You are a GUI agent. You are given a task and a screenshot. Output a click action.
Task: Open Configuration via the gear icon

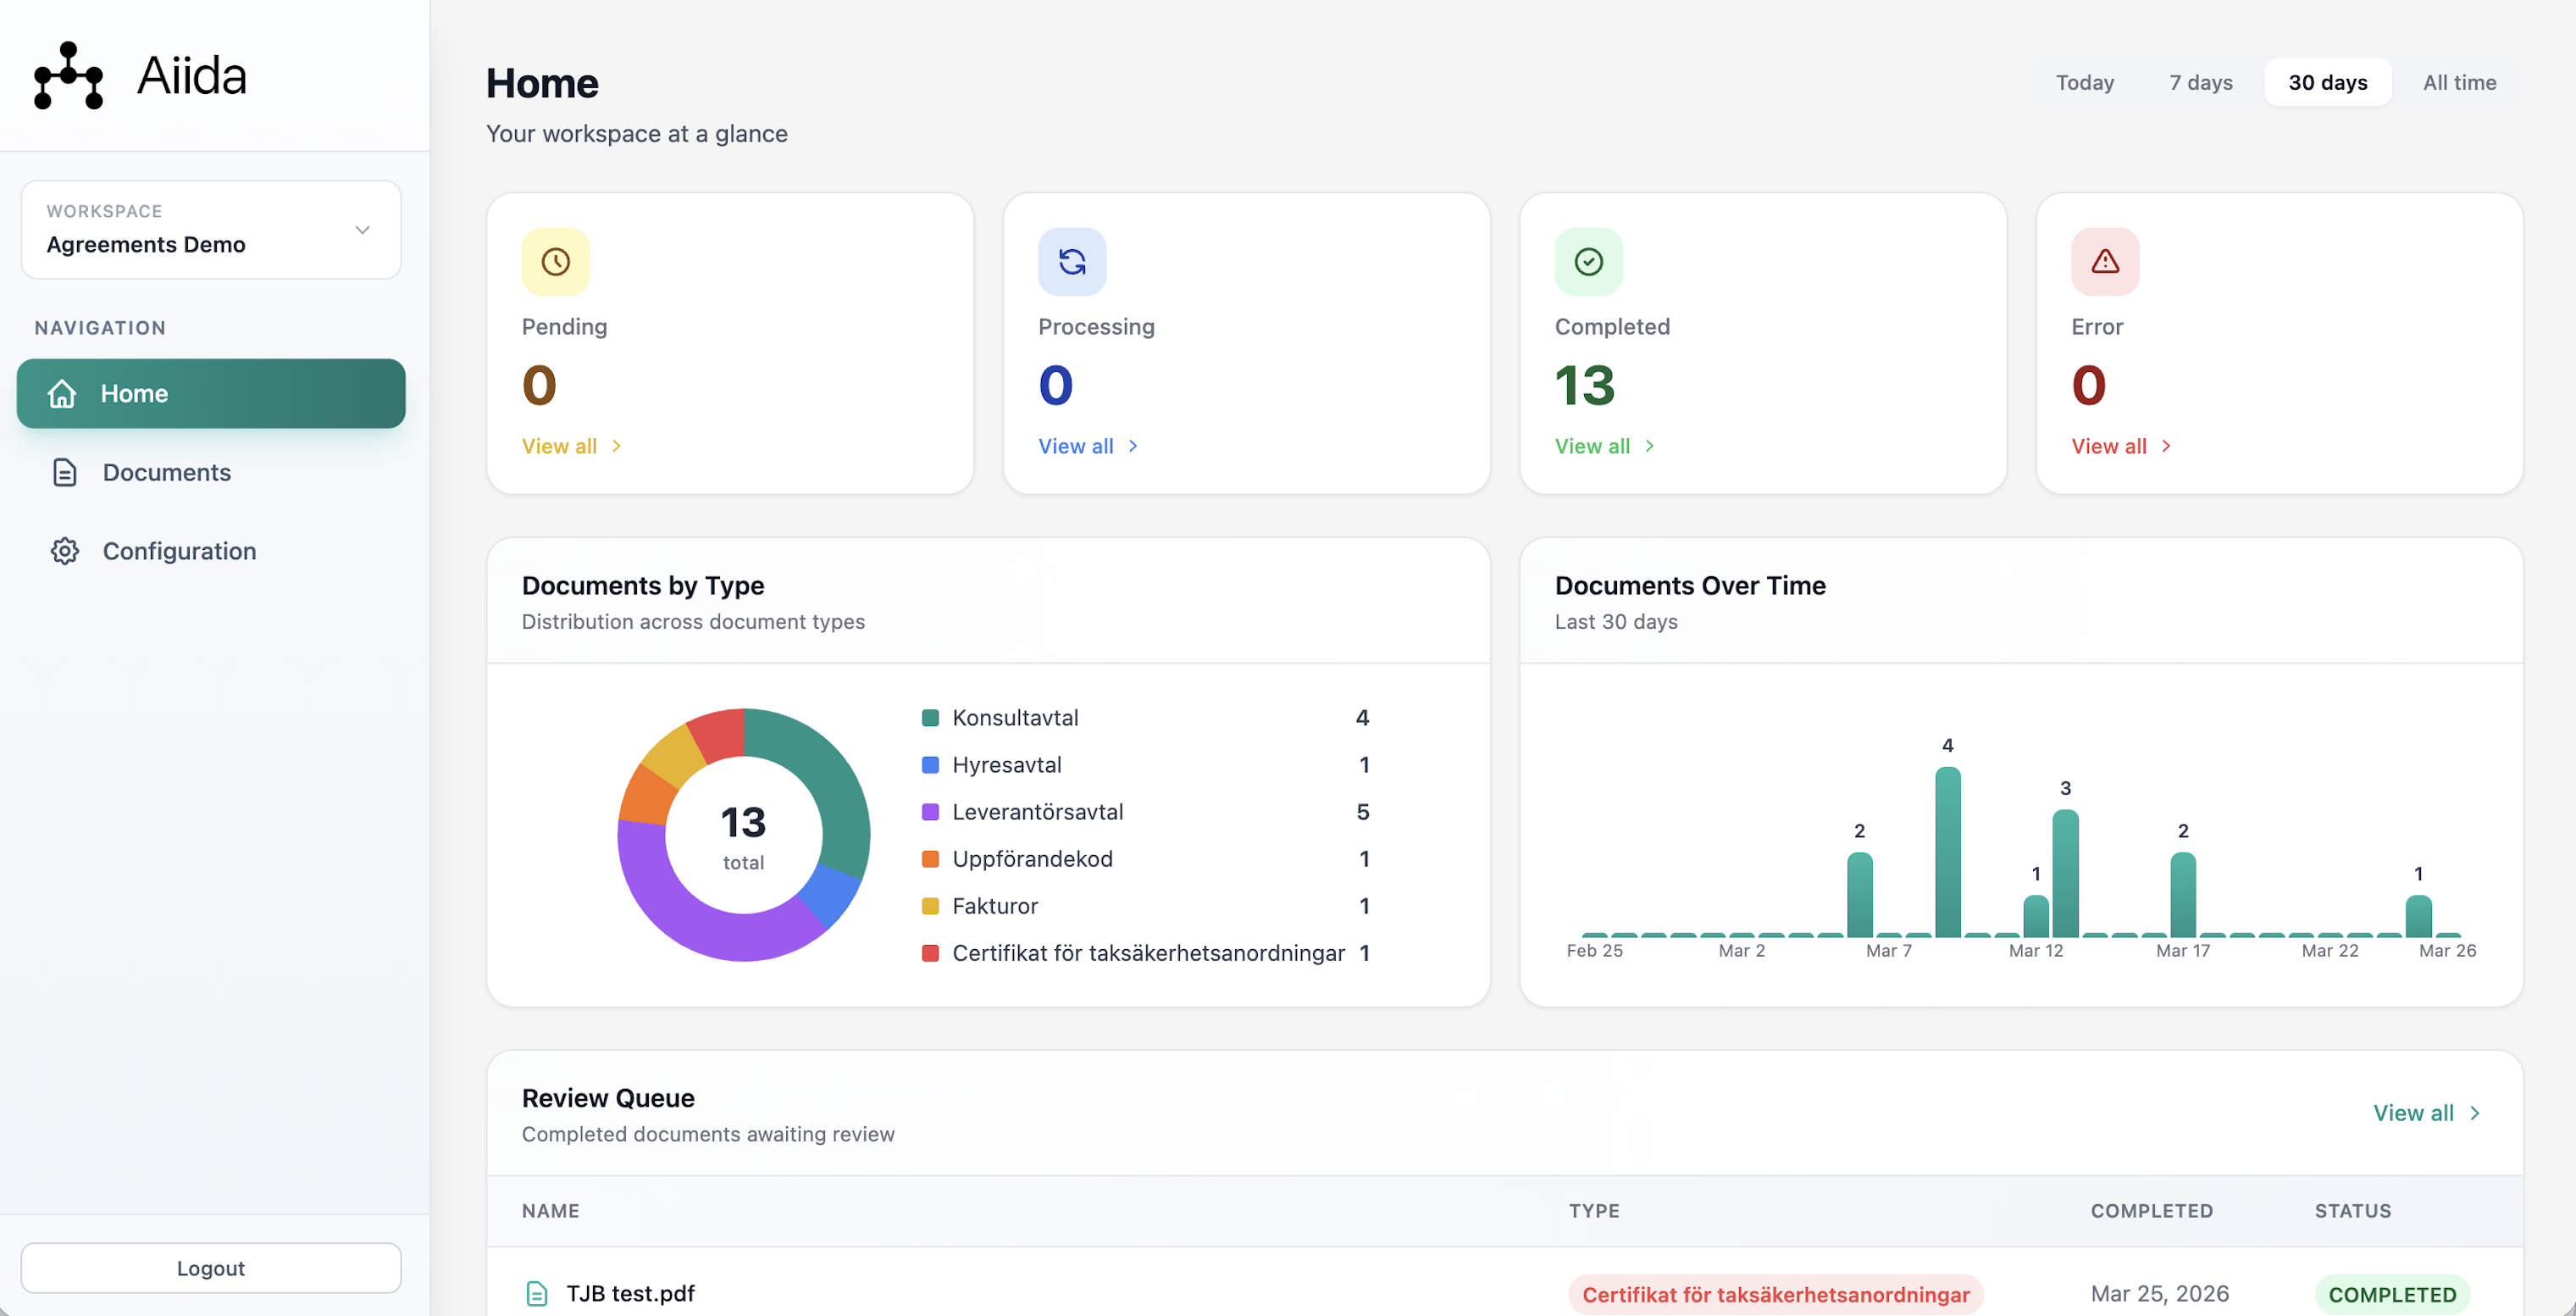click(64, 550)
